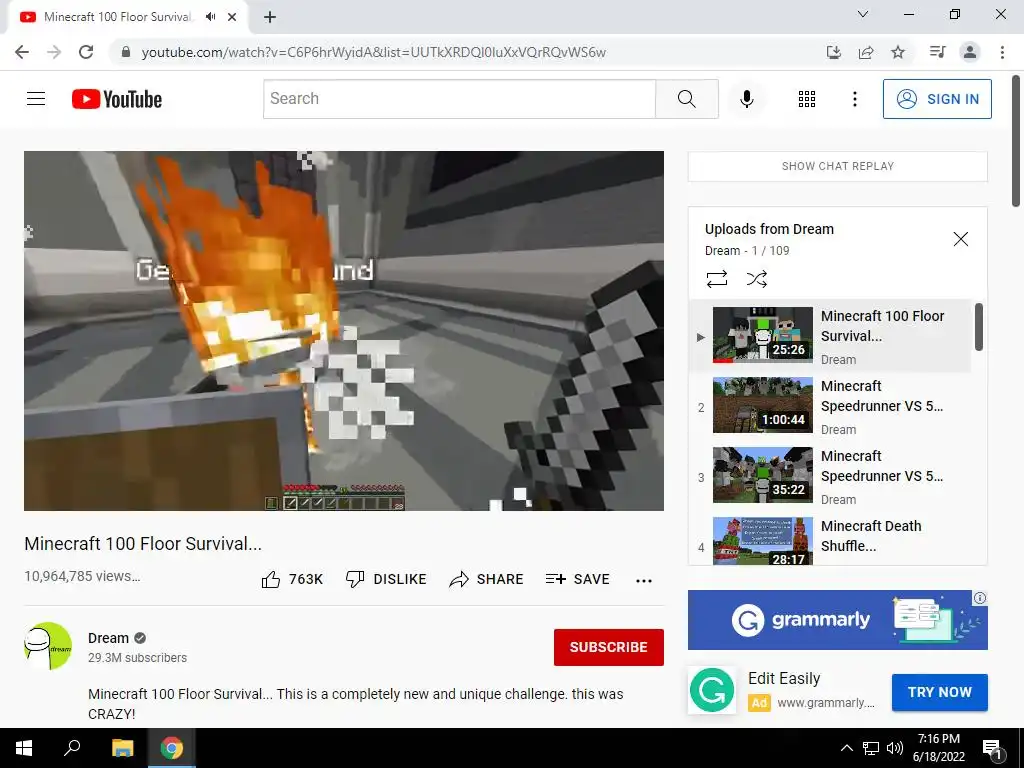Toggle shuffle playlist
This screenshot has height=768, width=1024.
(x=756, y=280)
